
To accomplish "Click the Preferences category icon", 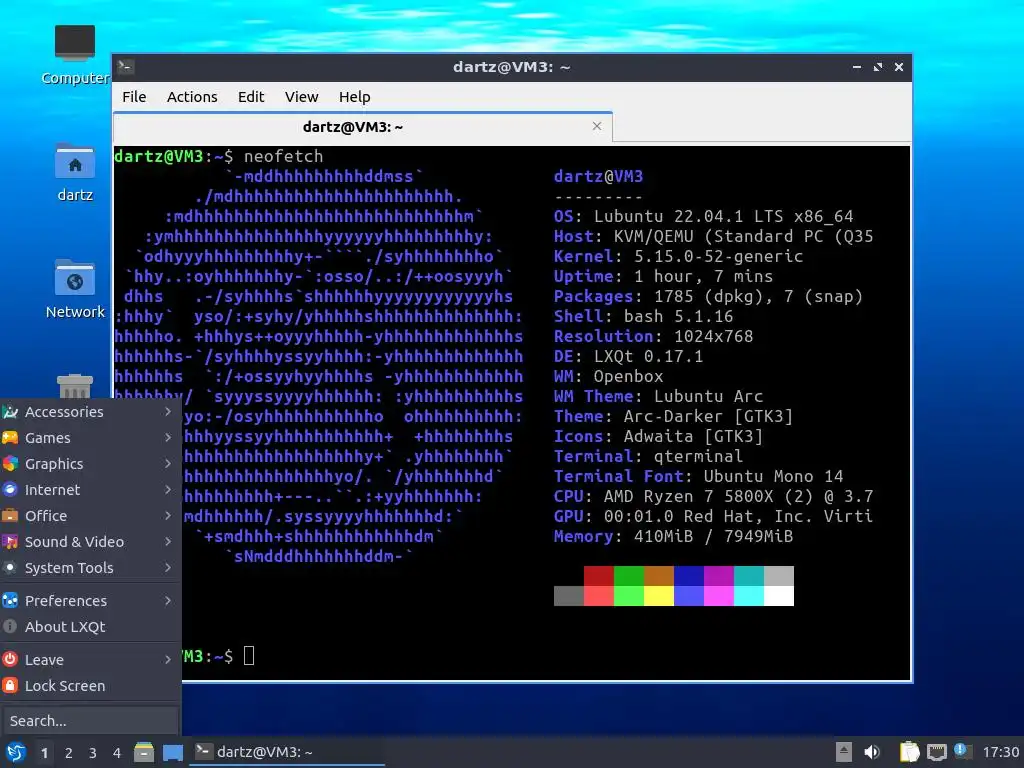I will tap(10, 600).
